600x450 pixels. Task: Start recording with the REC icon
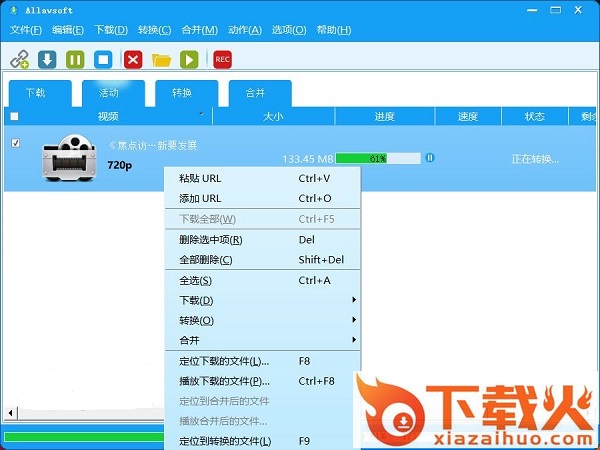pos(222,60)
